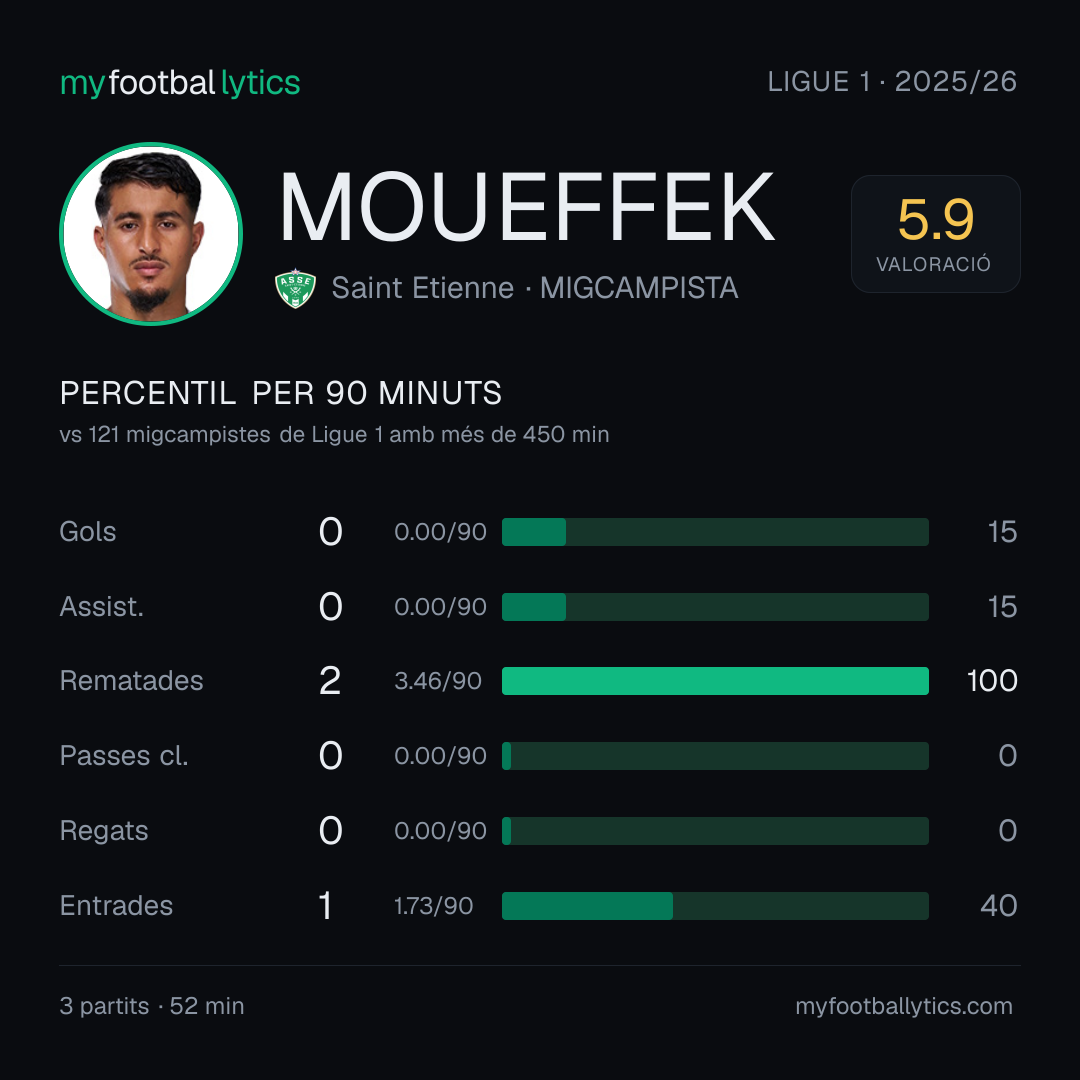The height and width of the screenshot is (1080, 1080).
Task: Click the Saint Etienne Migcampista subtitle
Action: [x=534, y=288]
